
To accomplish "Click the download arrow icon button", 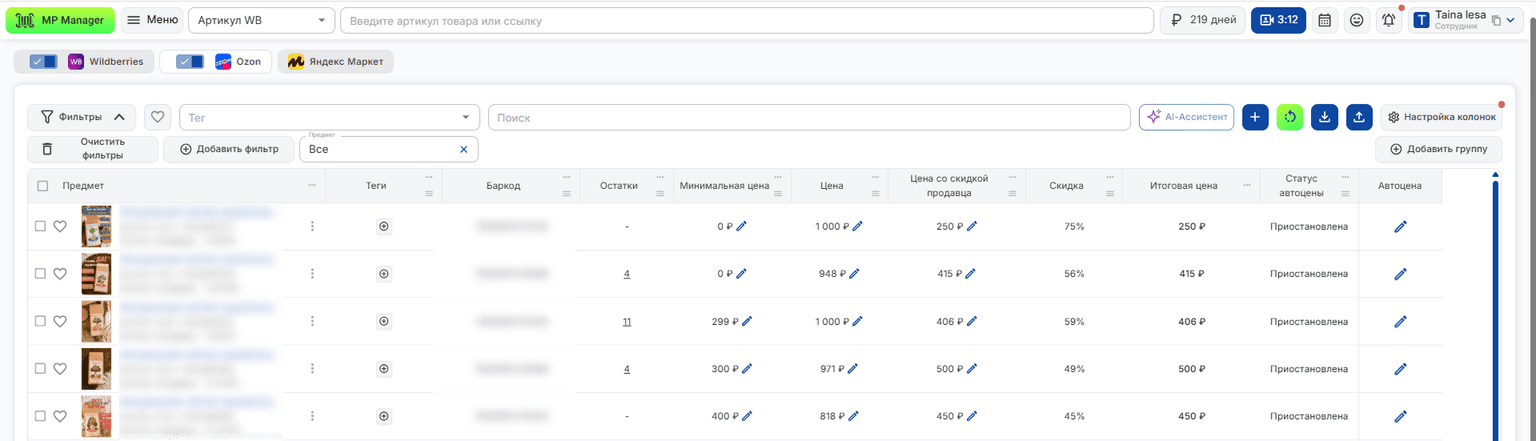I will click(x=1324, y=117).
